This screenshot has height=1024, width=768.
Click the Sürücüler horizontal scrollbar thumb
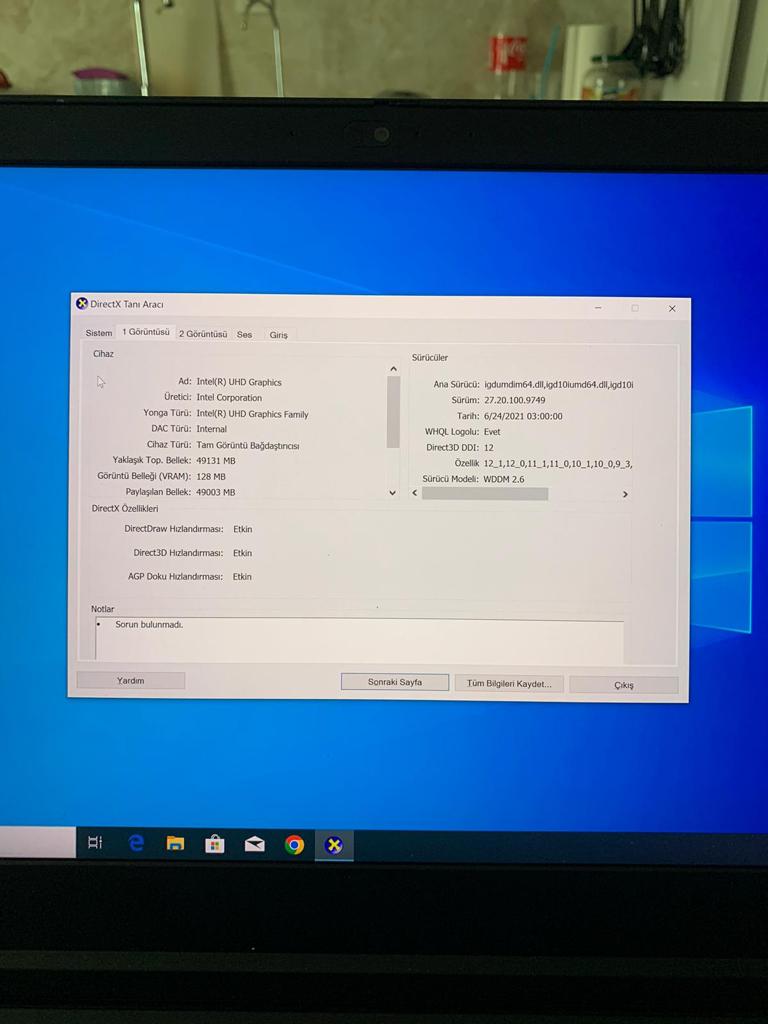(x=485, y=494)
